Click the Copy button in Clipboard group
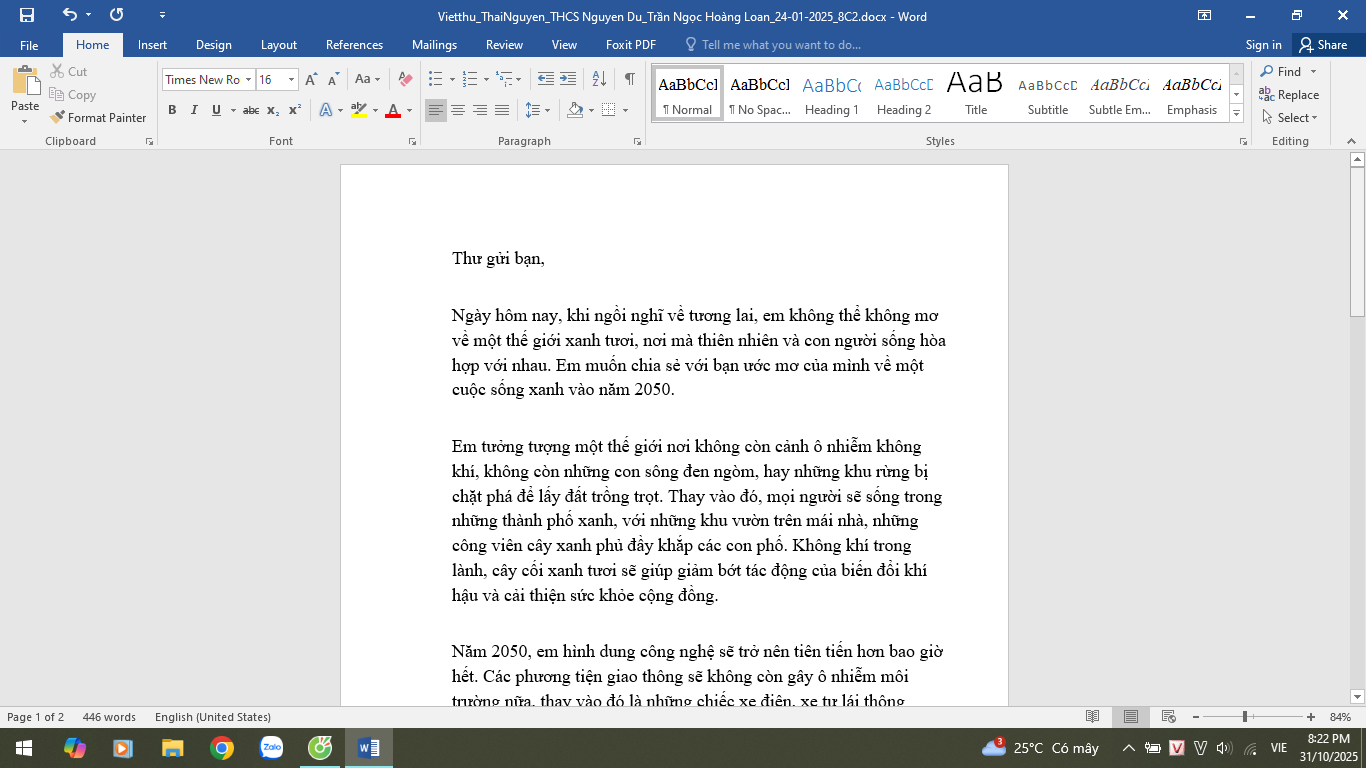 pos(73,95)
